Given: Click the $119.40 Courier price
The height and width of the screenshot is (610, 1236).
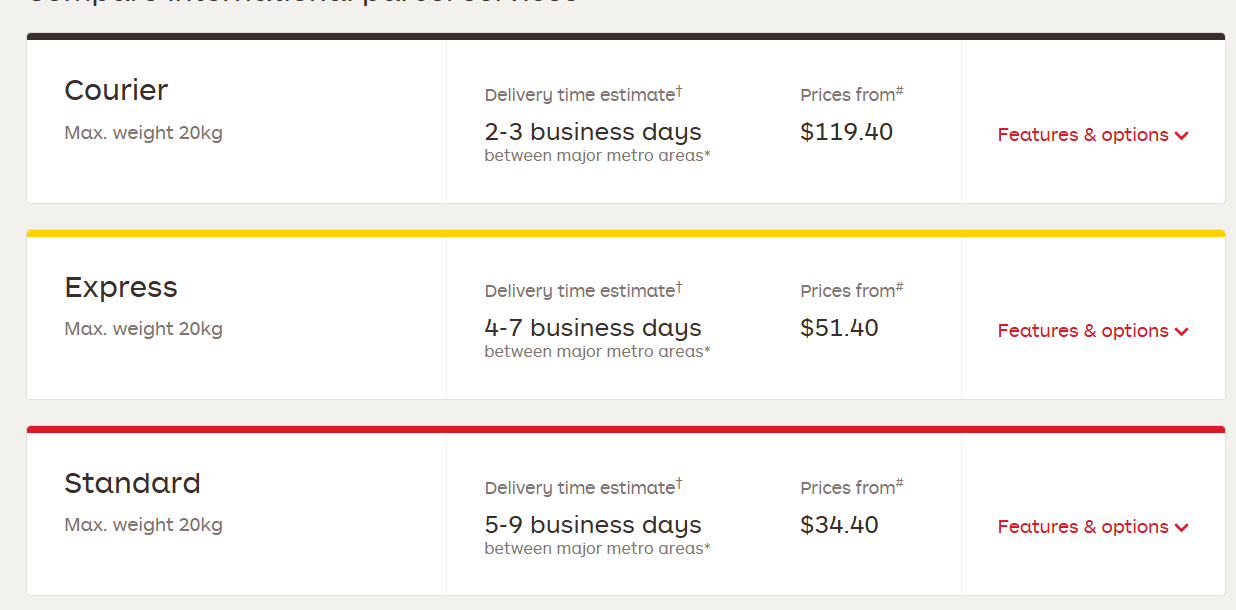Looking at the screenshot, I should point(846,132).
